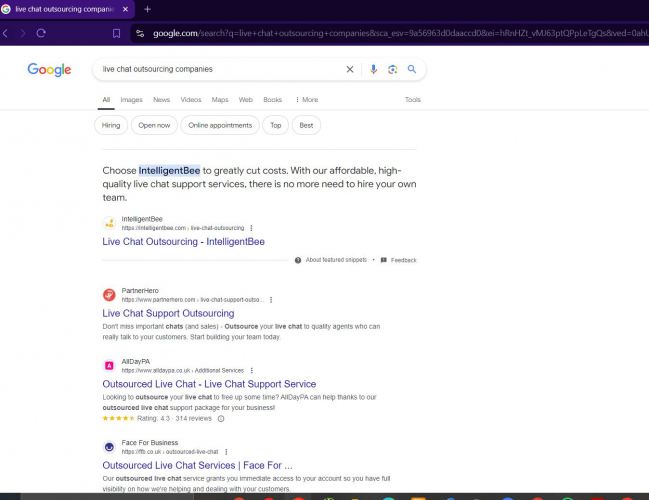Open Live Chat Support Outsourcing link
Screen dimensions: 649x500
(x=168, y=313)
